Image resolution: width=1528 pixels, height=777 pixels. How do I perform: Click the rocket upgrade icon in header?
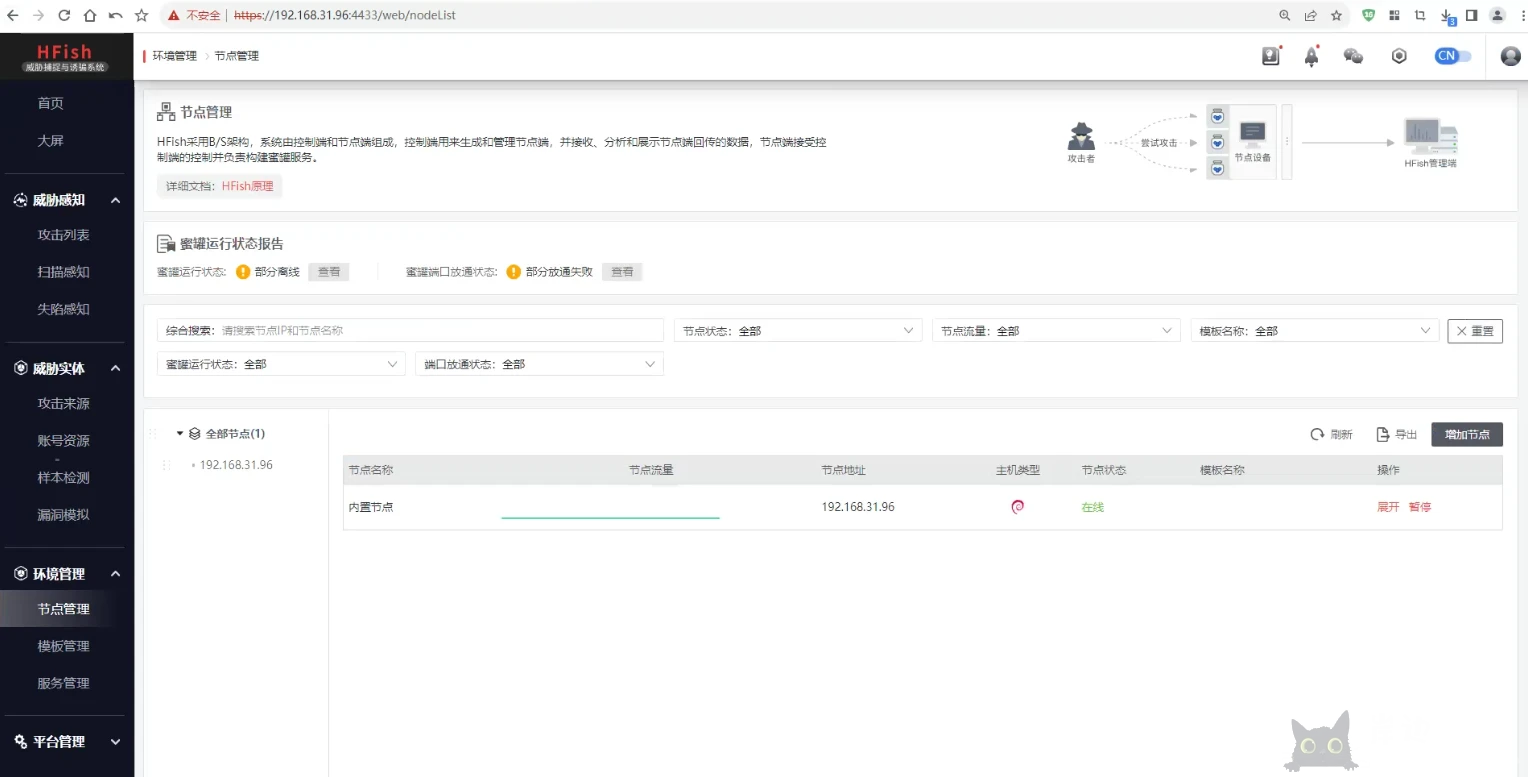[x=1311, y=57]
